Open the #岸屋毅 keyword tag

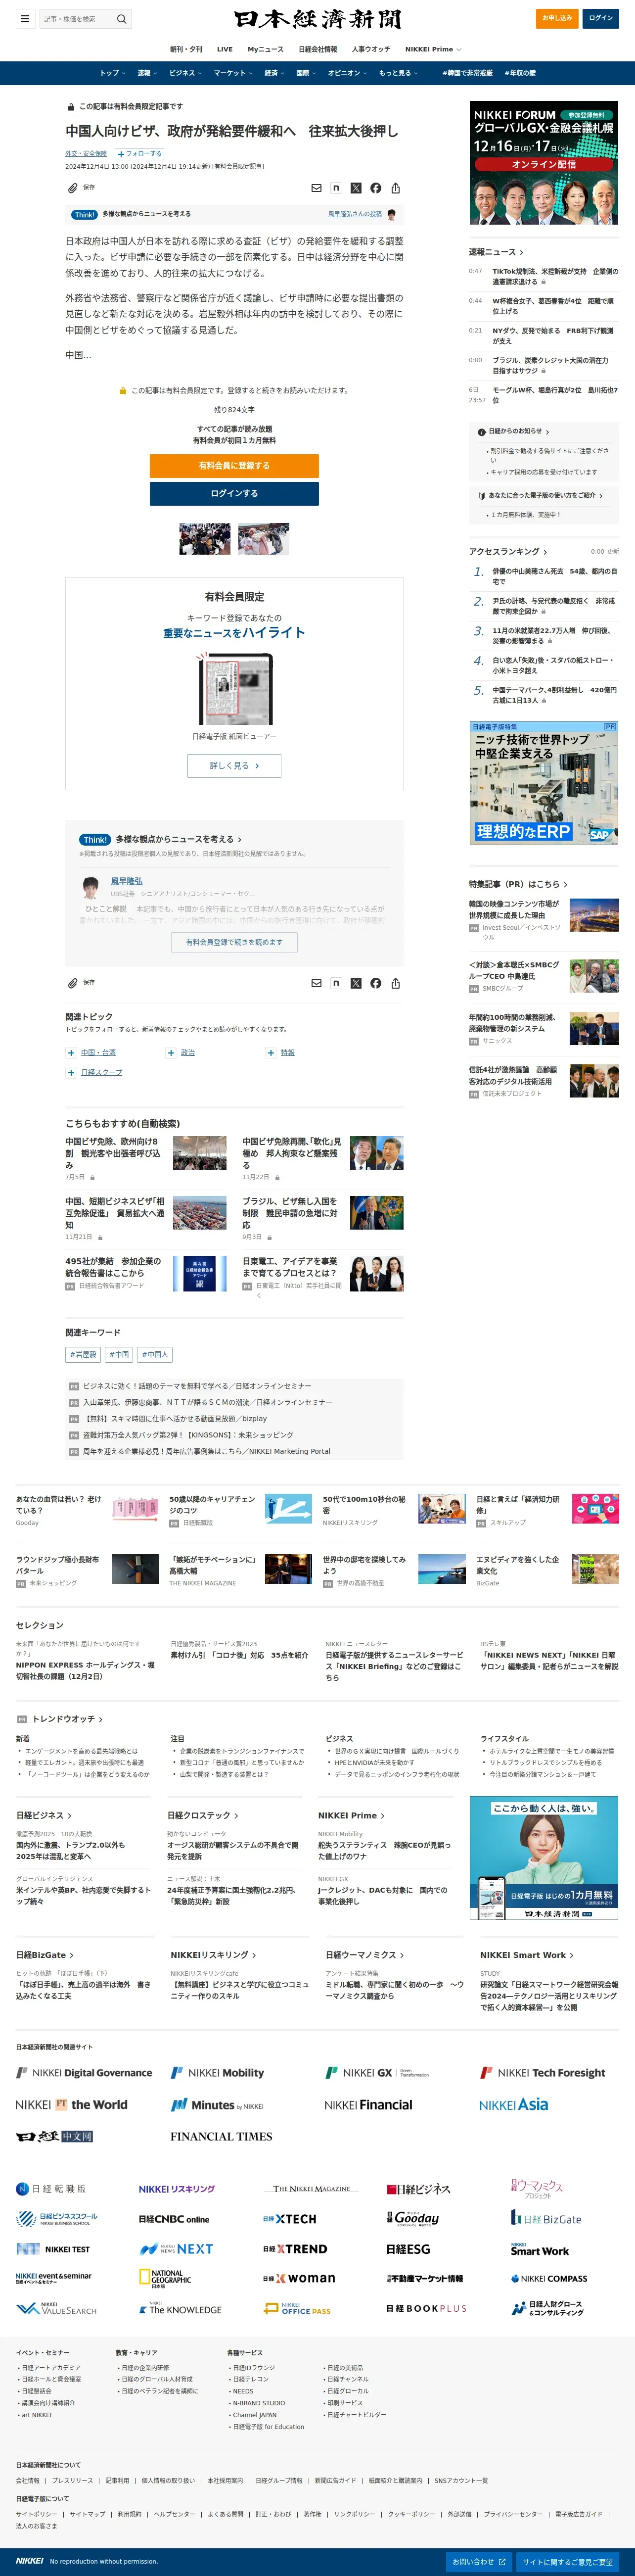point(83,1355)
